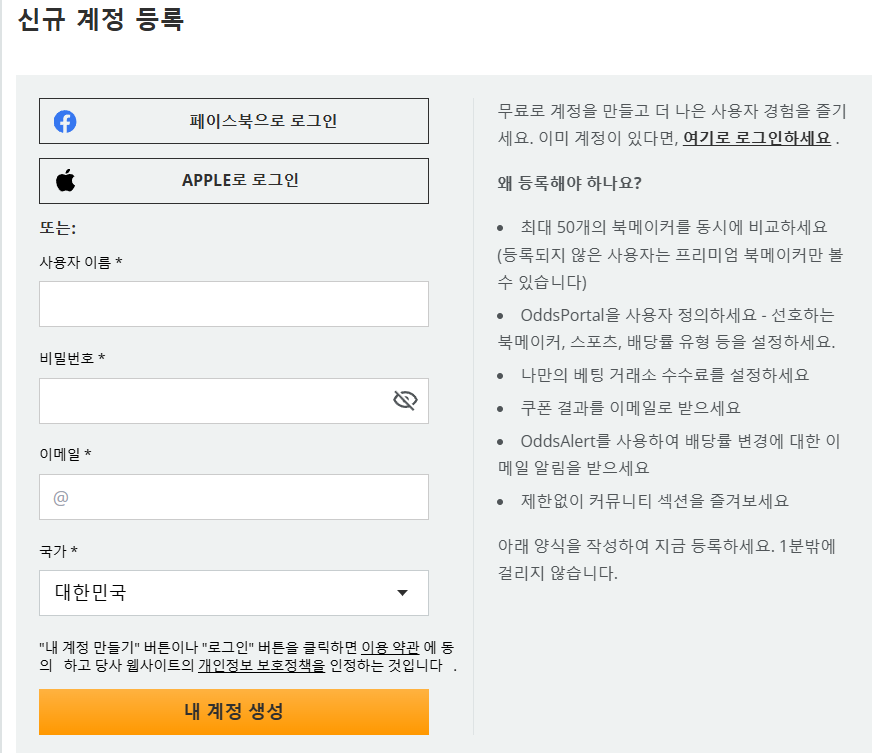
Task: Select the 페이스북으로 로그인 button text
Action: click(x=263, y=121)
